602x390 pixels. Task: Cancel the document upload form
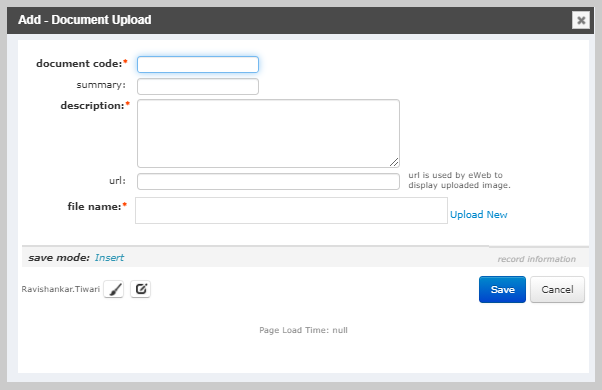(557, 289)
